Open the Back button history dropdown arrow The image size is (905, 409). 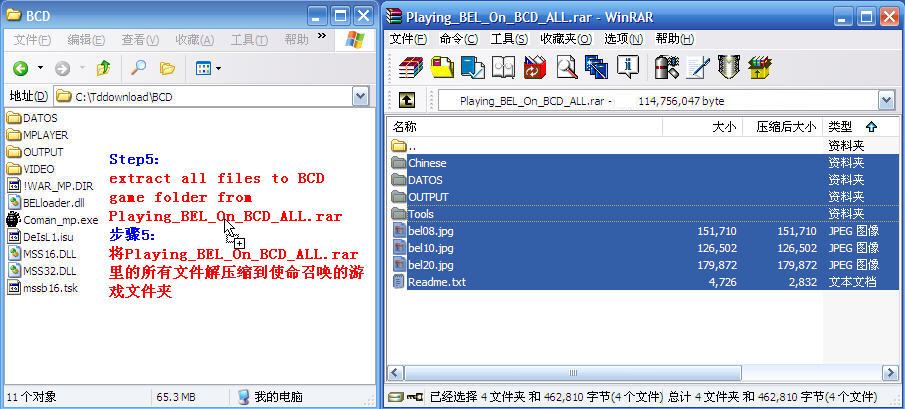coord(40,69)
